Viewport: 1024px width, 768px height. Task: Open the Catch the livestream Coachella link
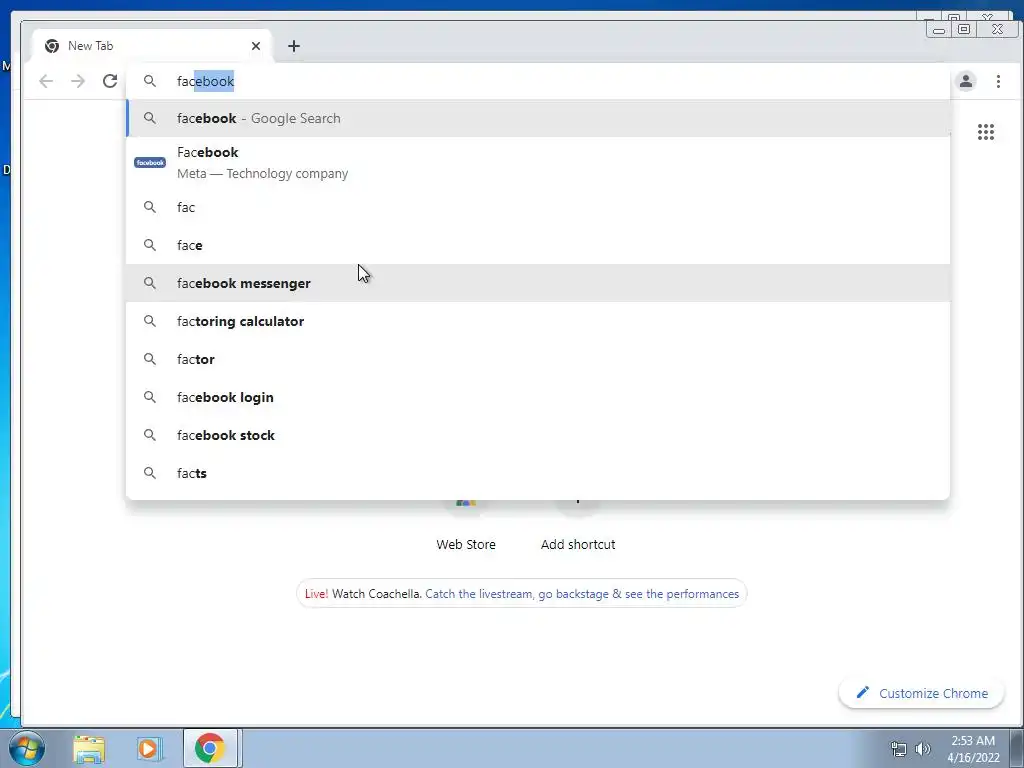tap(582, 594)
